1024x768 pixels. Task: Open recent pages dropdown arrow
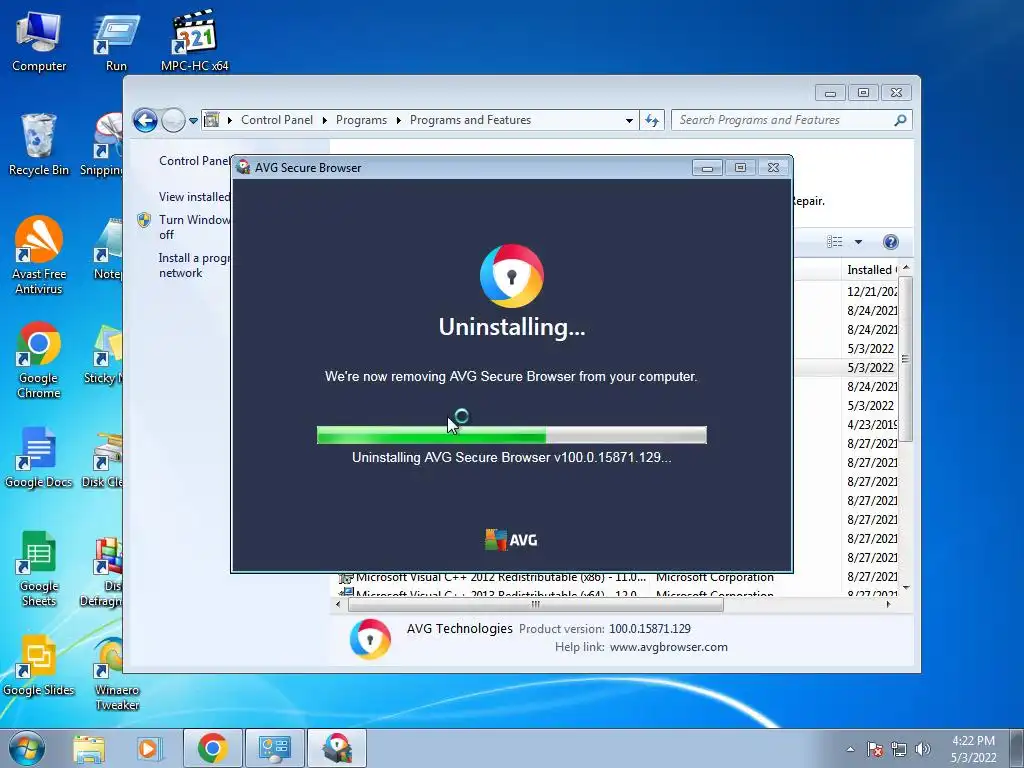(x=193, y=121)
